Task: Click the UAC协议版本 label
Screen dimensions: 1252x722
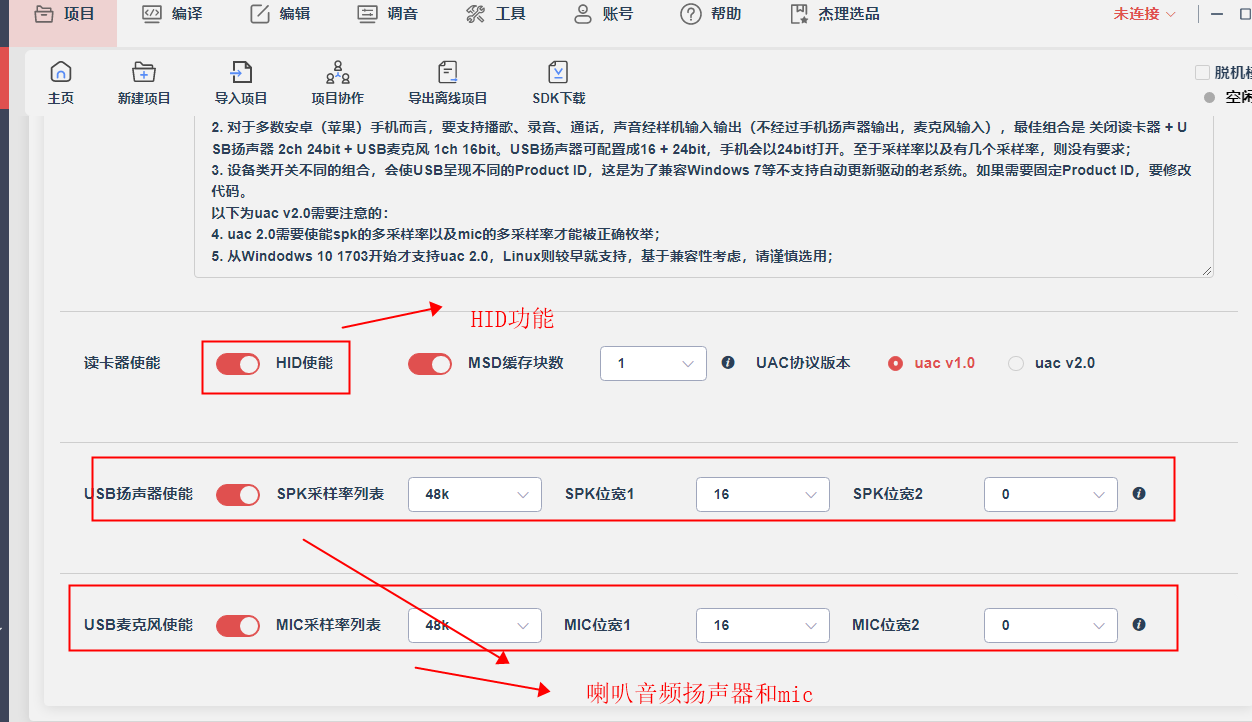Action: (x=803, y=363)
